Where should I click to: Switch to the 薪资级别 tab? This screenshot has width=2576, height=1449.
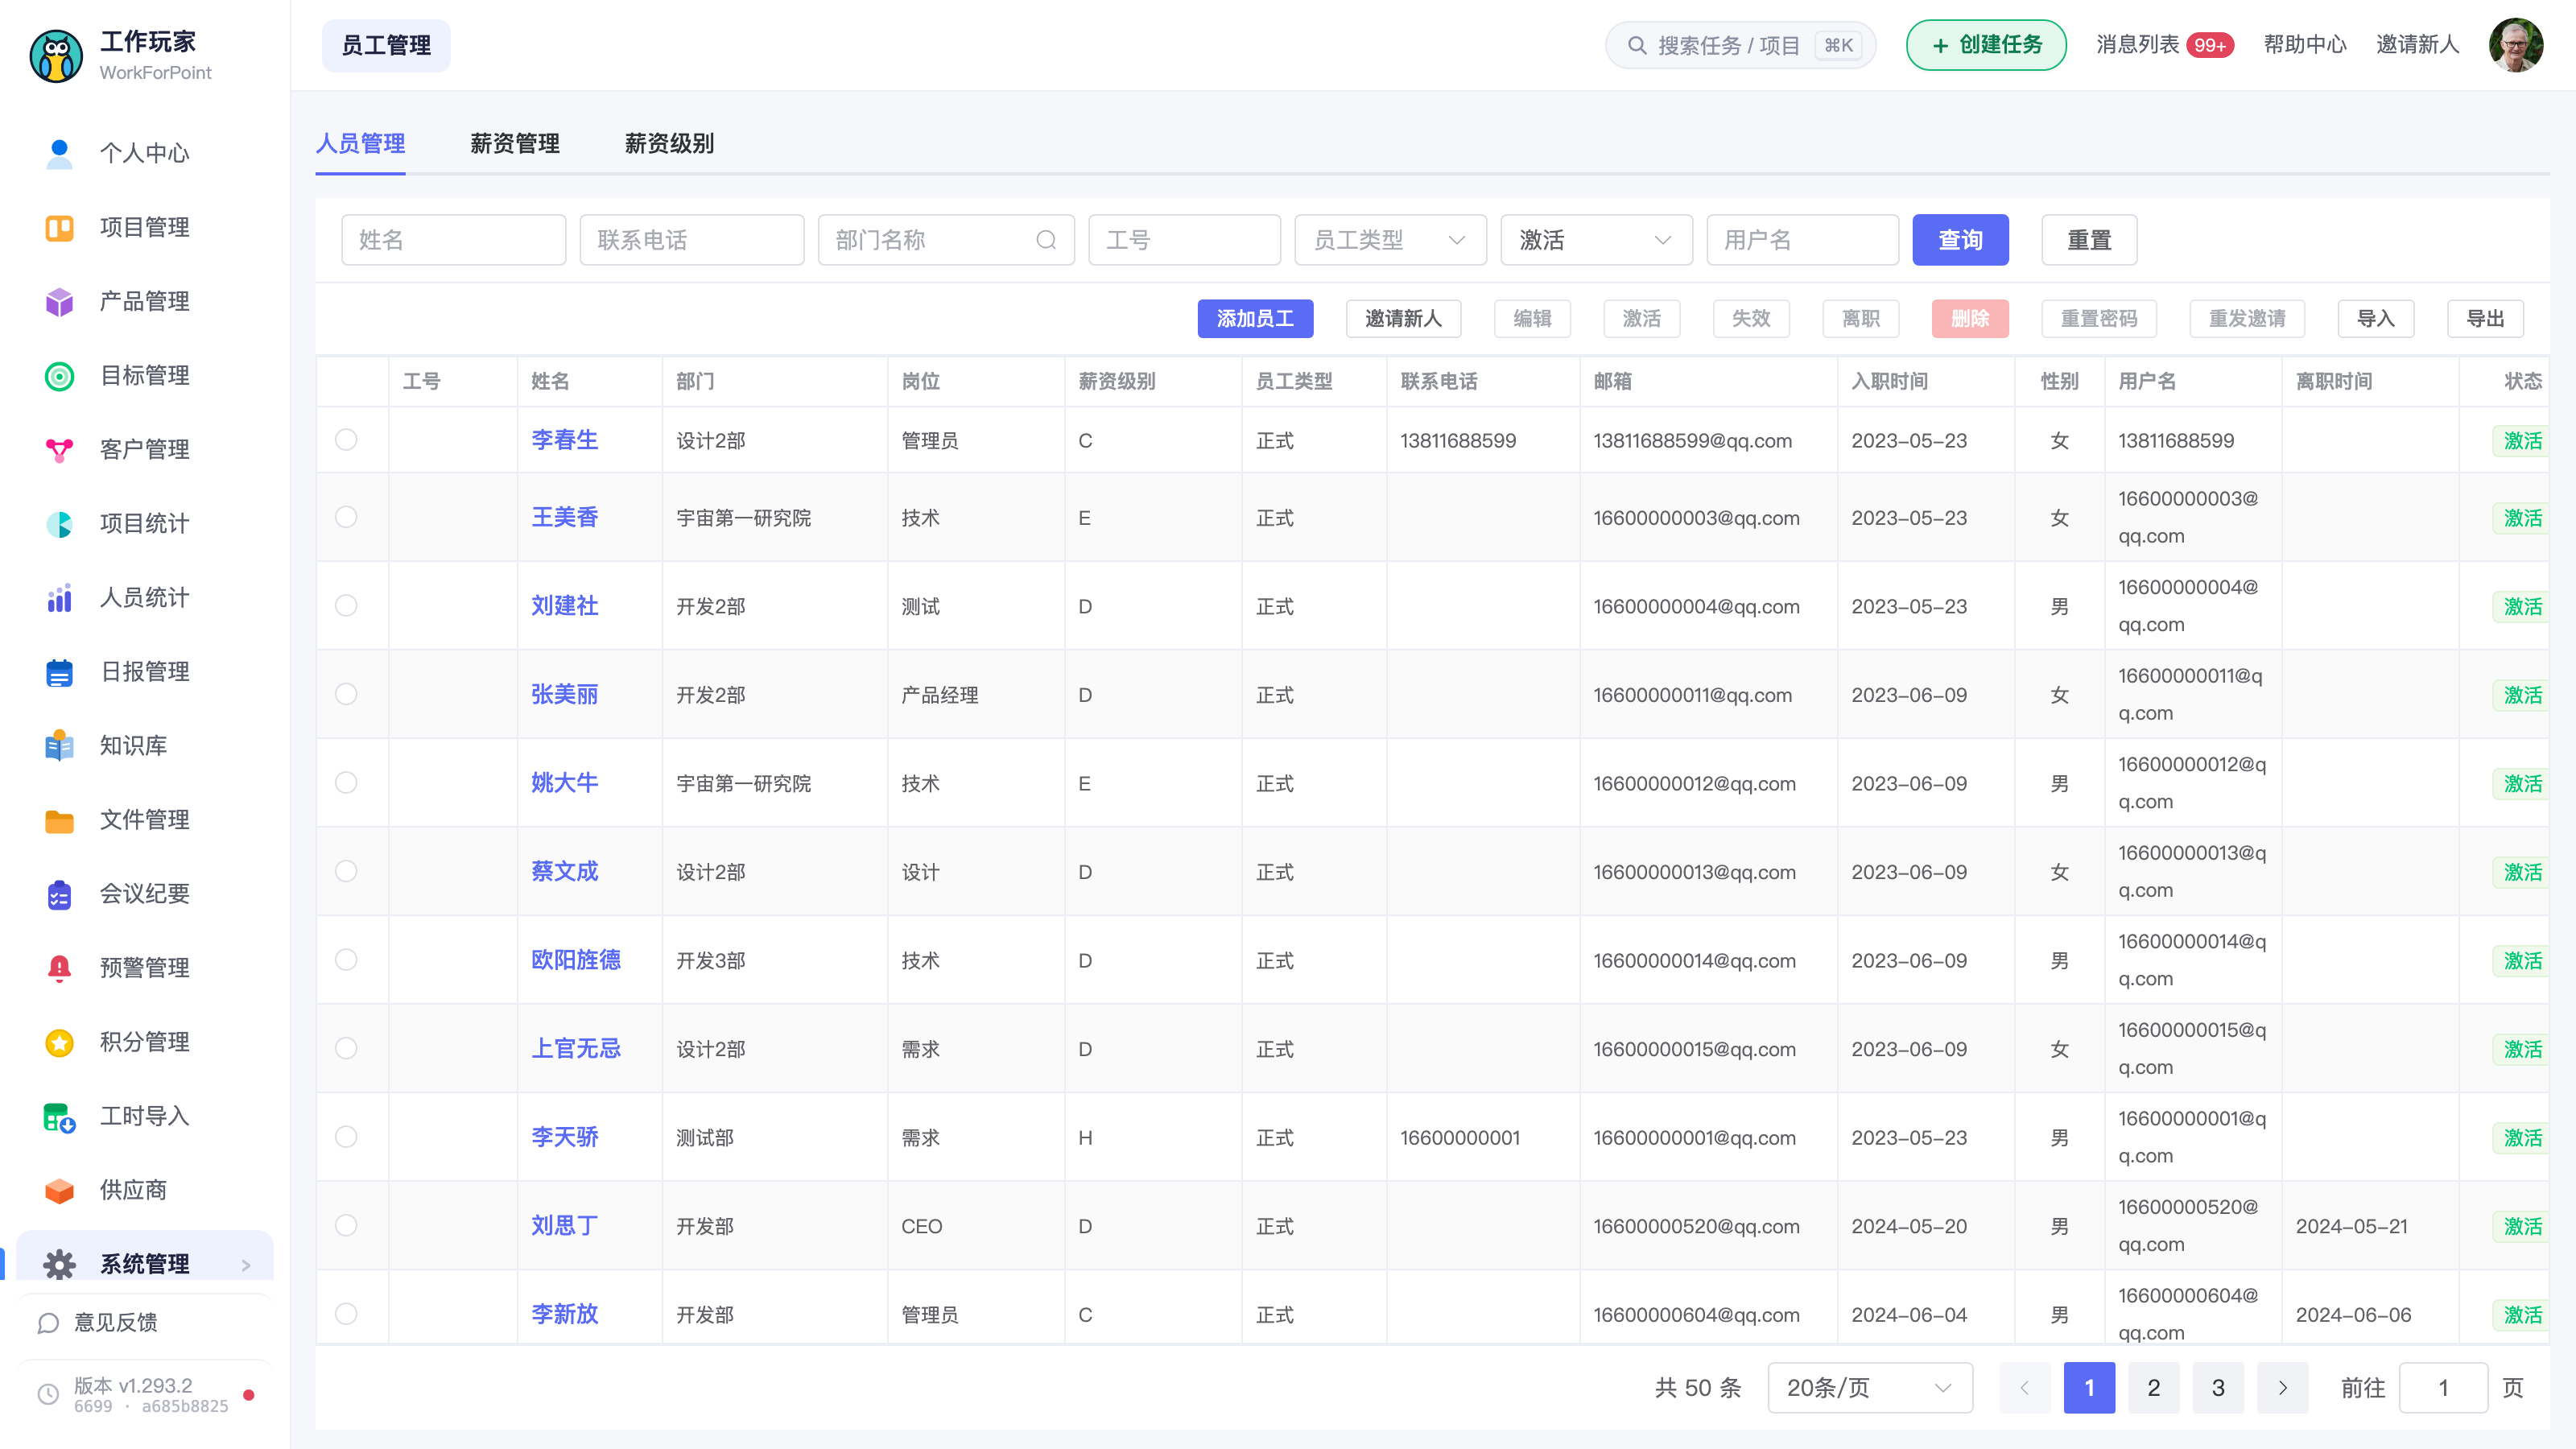point(669,143)
